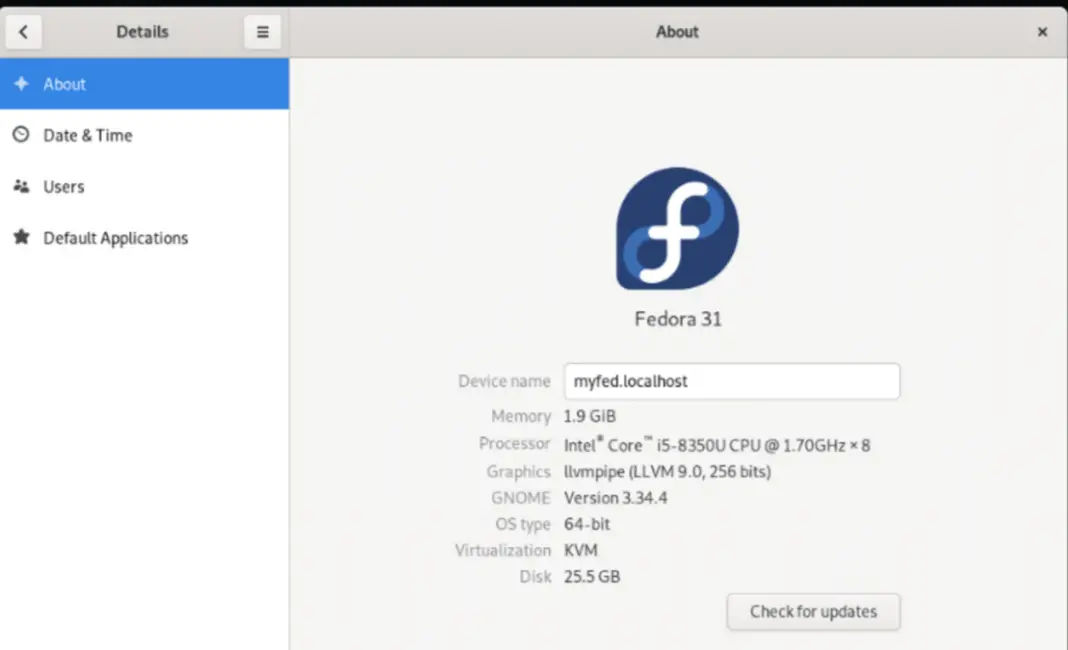
Task: Select the About entry in the sidebar
Action: (64, 84)
